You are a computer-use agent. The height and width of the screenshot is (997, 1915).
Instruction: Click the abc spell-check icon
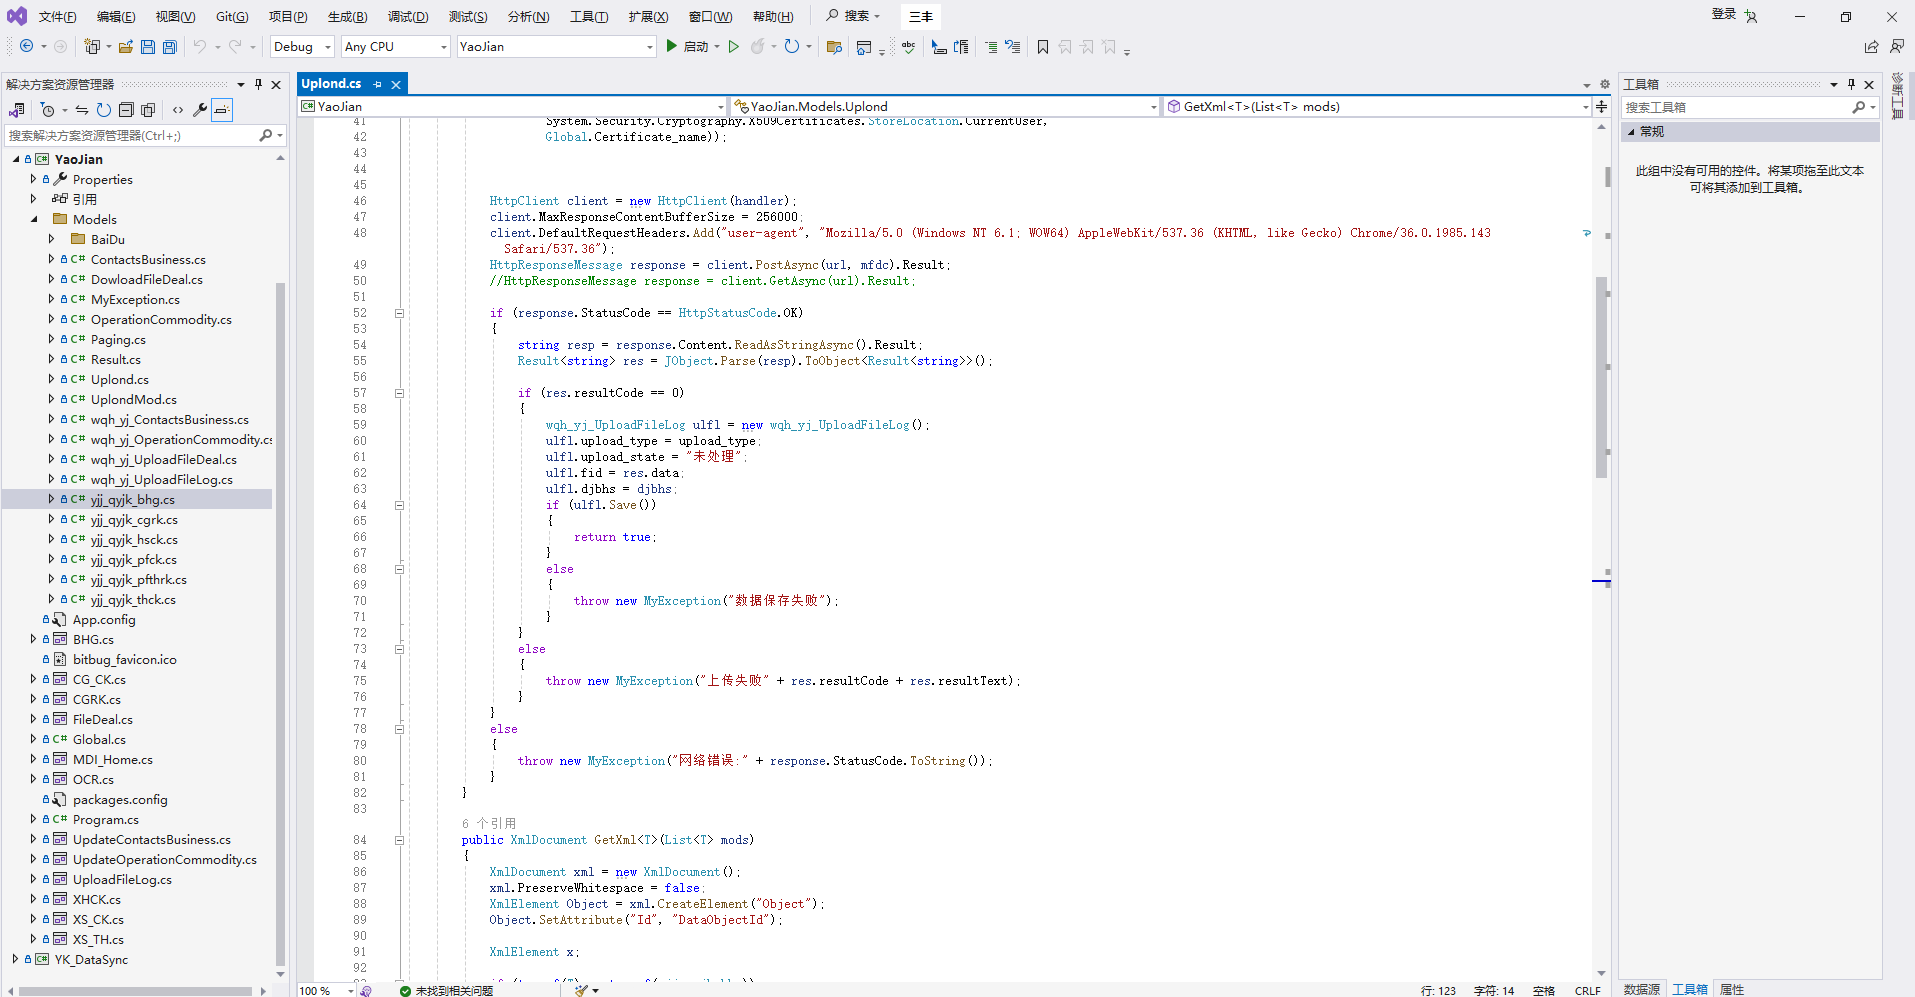coord(908,46)
